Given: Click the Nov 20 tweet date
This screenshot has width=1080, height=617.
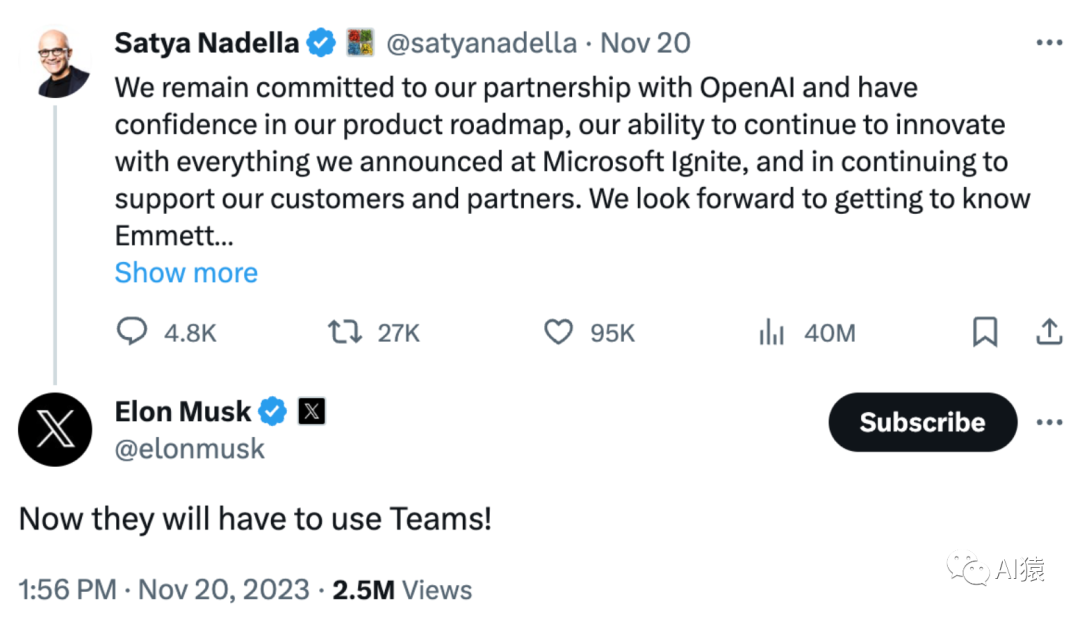Looking at the screenshot, I should coord(645,43).
